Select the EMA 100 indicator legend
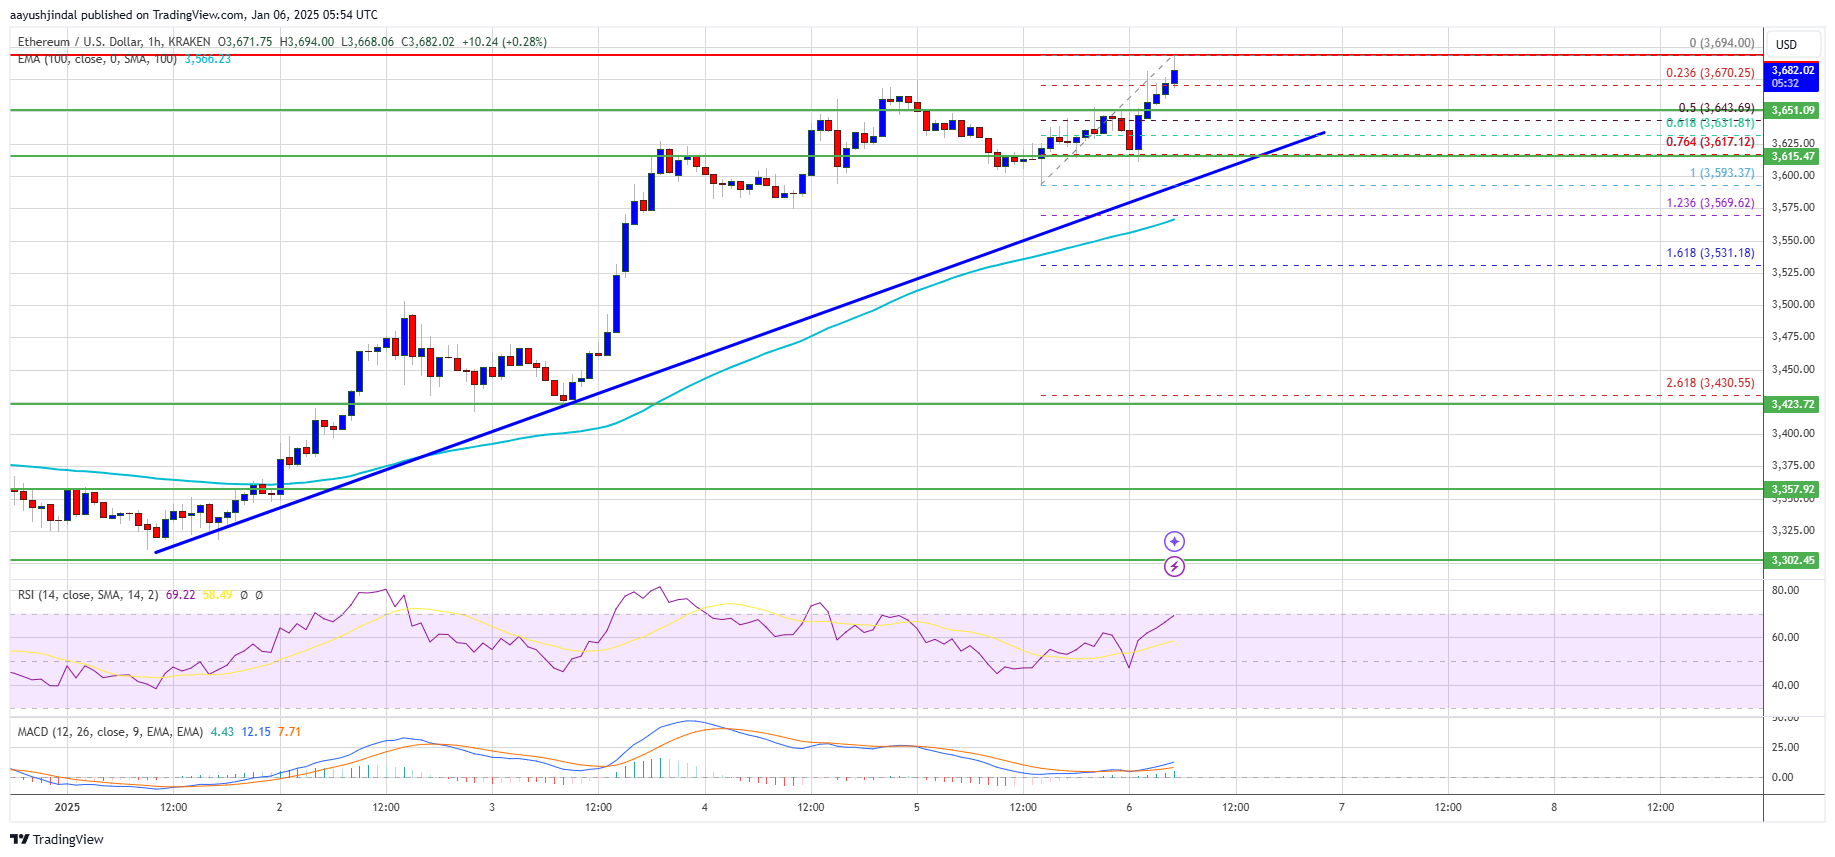1835x857 pixels. [x=96, y=60]
